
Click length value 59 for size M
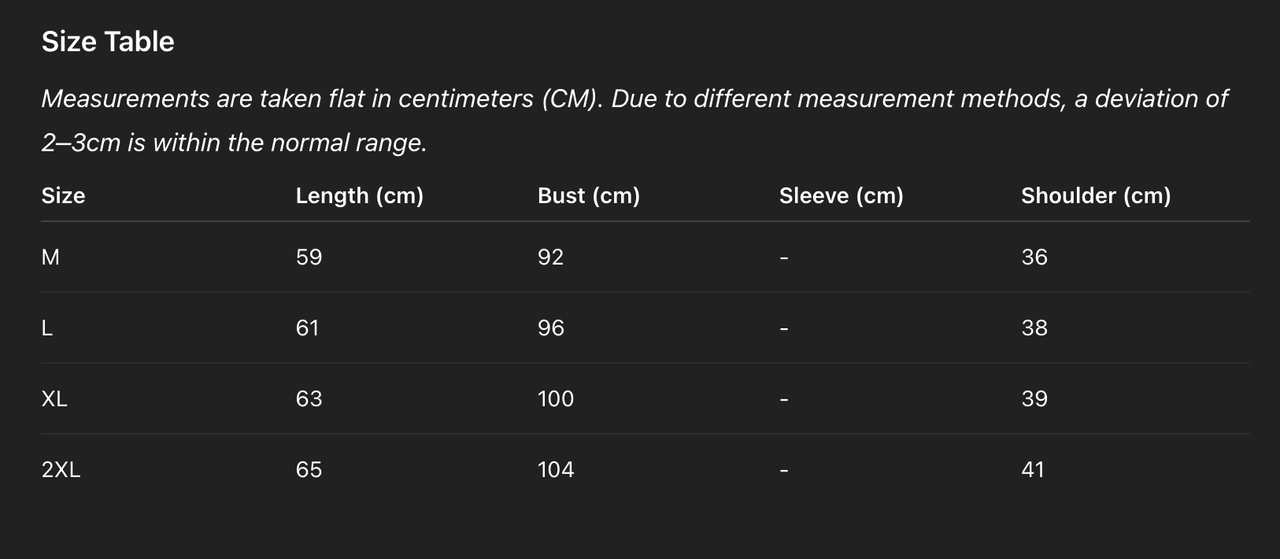point(309,258)
